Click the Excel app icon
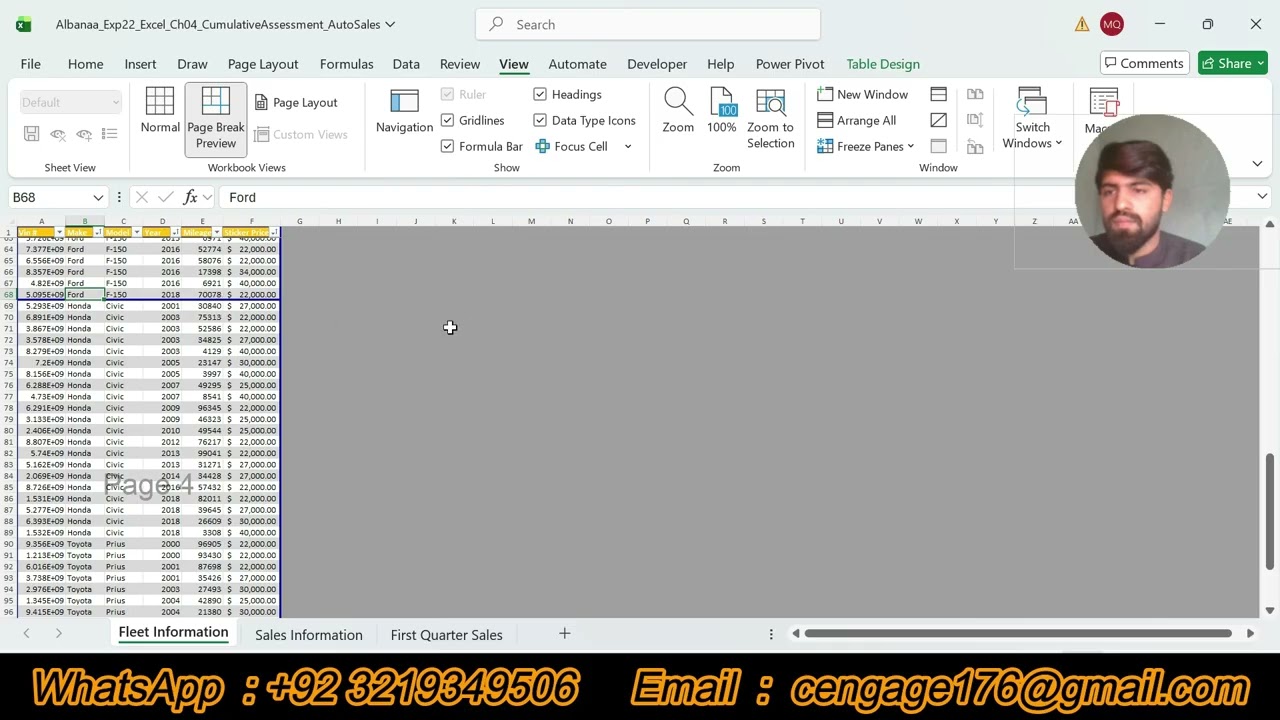Screen dimensions: 1280x720 tap(23, 24)
